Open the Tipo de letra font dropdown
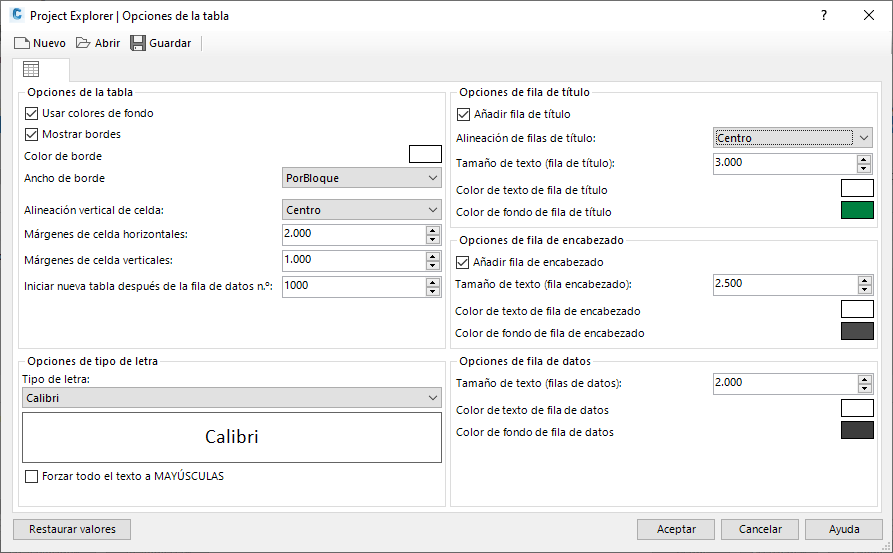The height and width of the screenshot is (553, 893). pos(231,398)
